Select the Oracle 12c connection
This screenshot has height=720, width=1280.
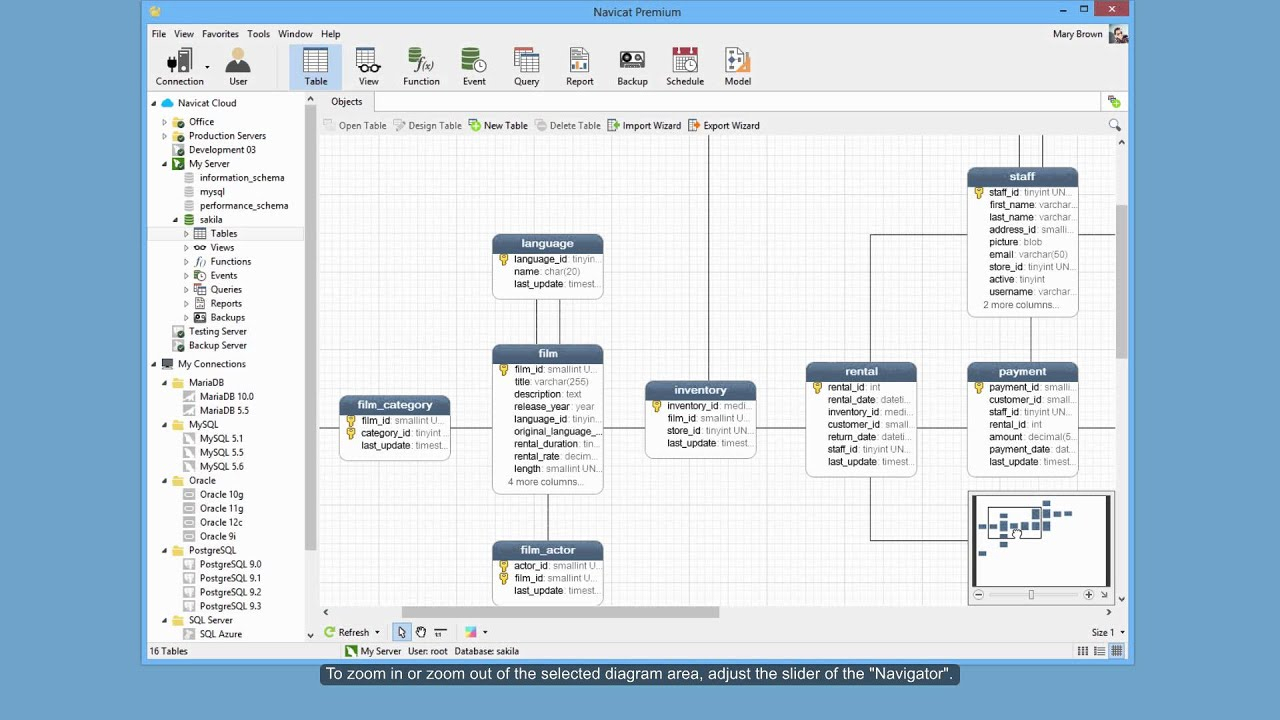(x=221, y=522)
